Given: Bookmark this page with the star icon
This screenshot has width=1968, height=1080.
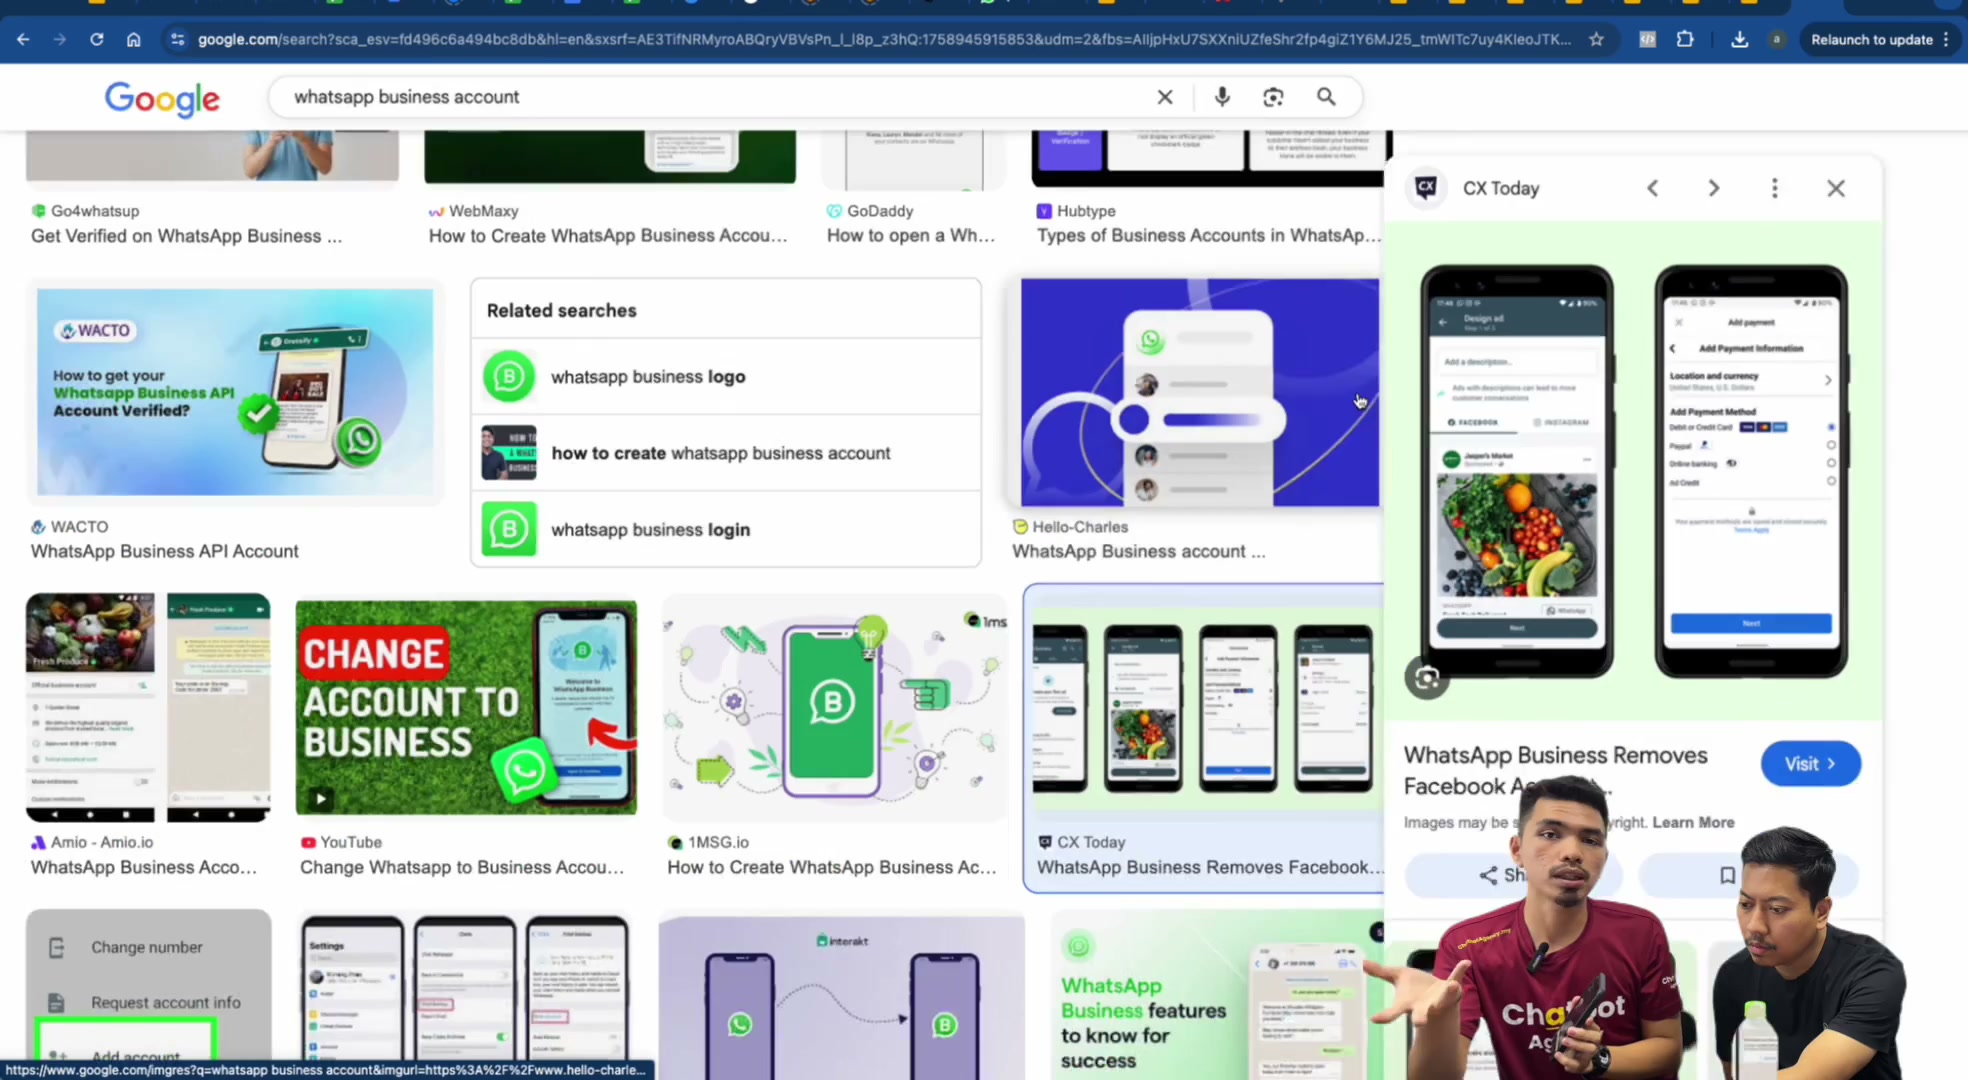Looking at the screenshot, I should [x=1596, y=39].
